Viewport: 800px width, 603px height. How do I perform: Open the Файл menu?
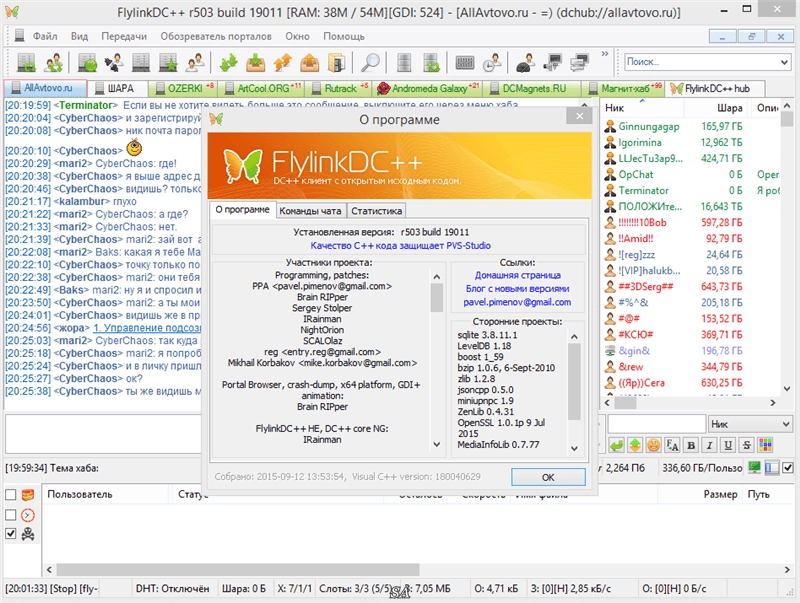pos(45,36)
